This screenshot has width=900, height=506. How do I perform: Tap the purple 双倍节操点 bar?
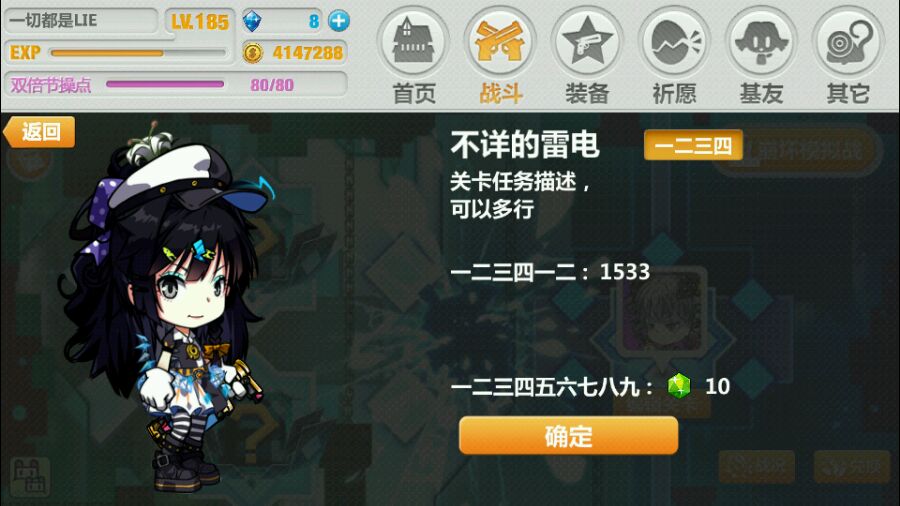[x=165, y=84]
